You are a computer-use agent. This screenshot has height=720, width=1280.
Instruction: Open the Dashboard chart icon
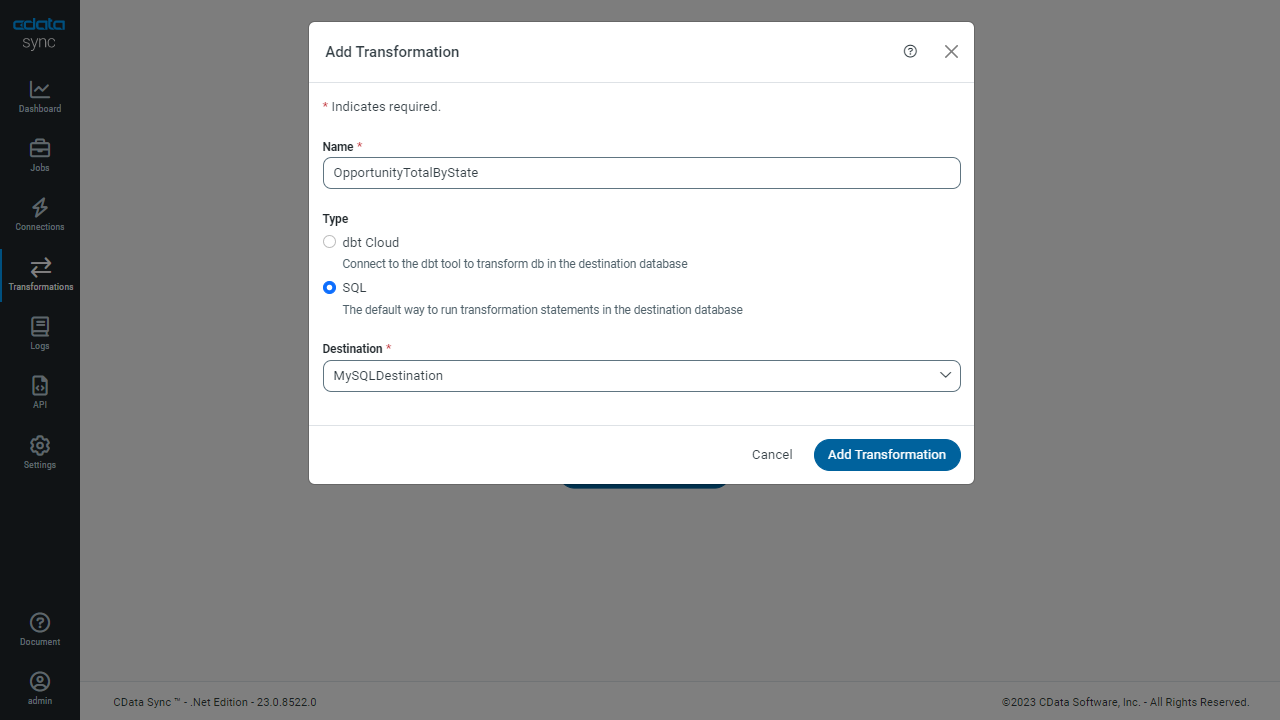[x=40, y=90]
